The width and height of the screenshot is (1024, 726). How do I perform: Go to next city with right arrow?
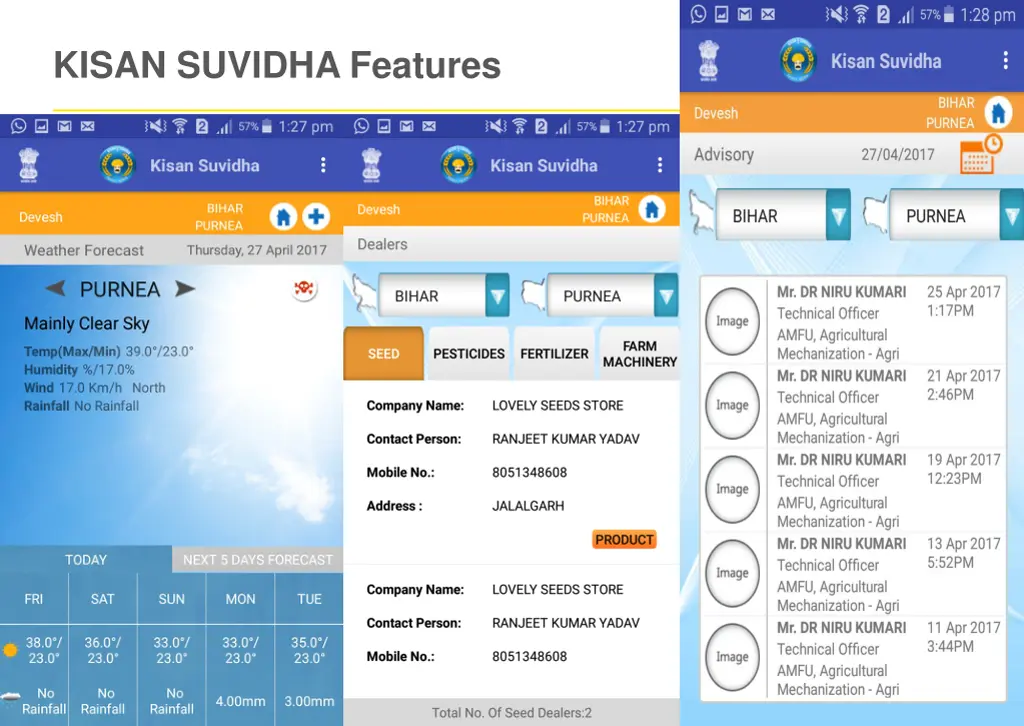coord(184,289)
